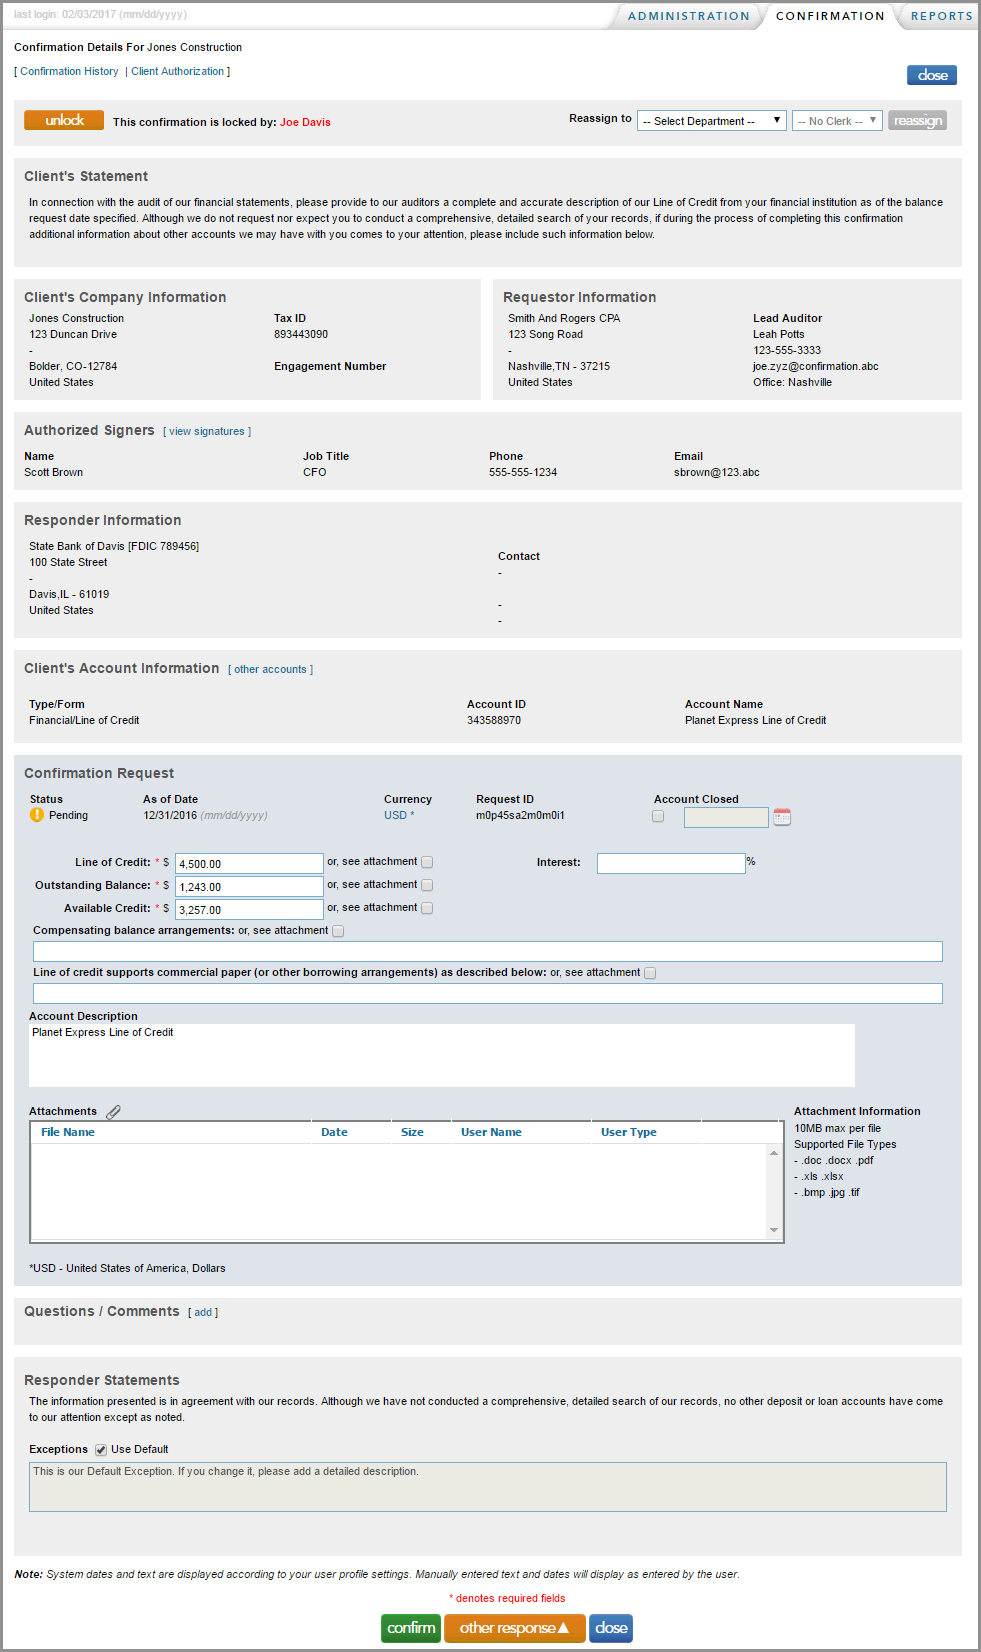Expand the No Clerk dropdown
981x1652 pixels.
(x=837, y=121)
